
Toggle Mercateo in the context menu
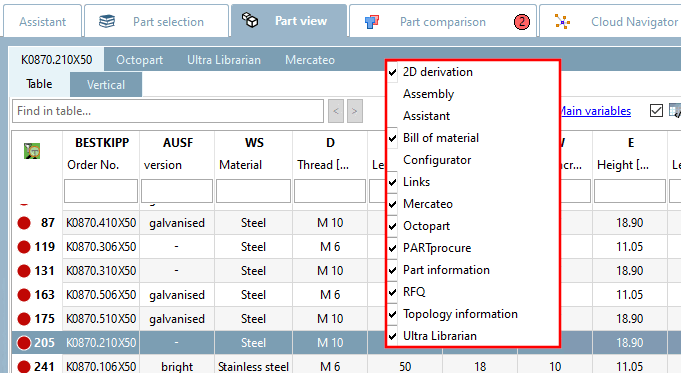pyautogui.click(x=472, y=204)
